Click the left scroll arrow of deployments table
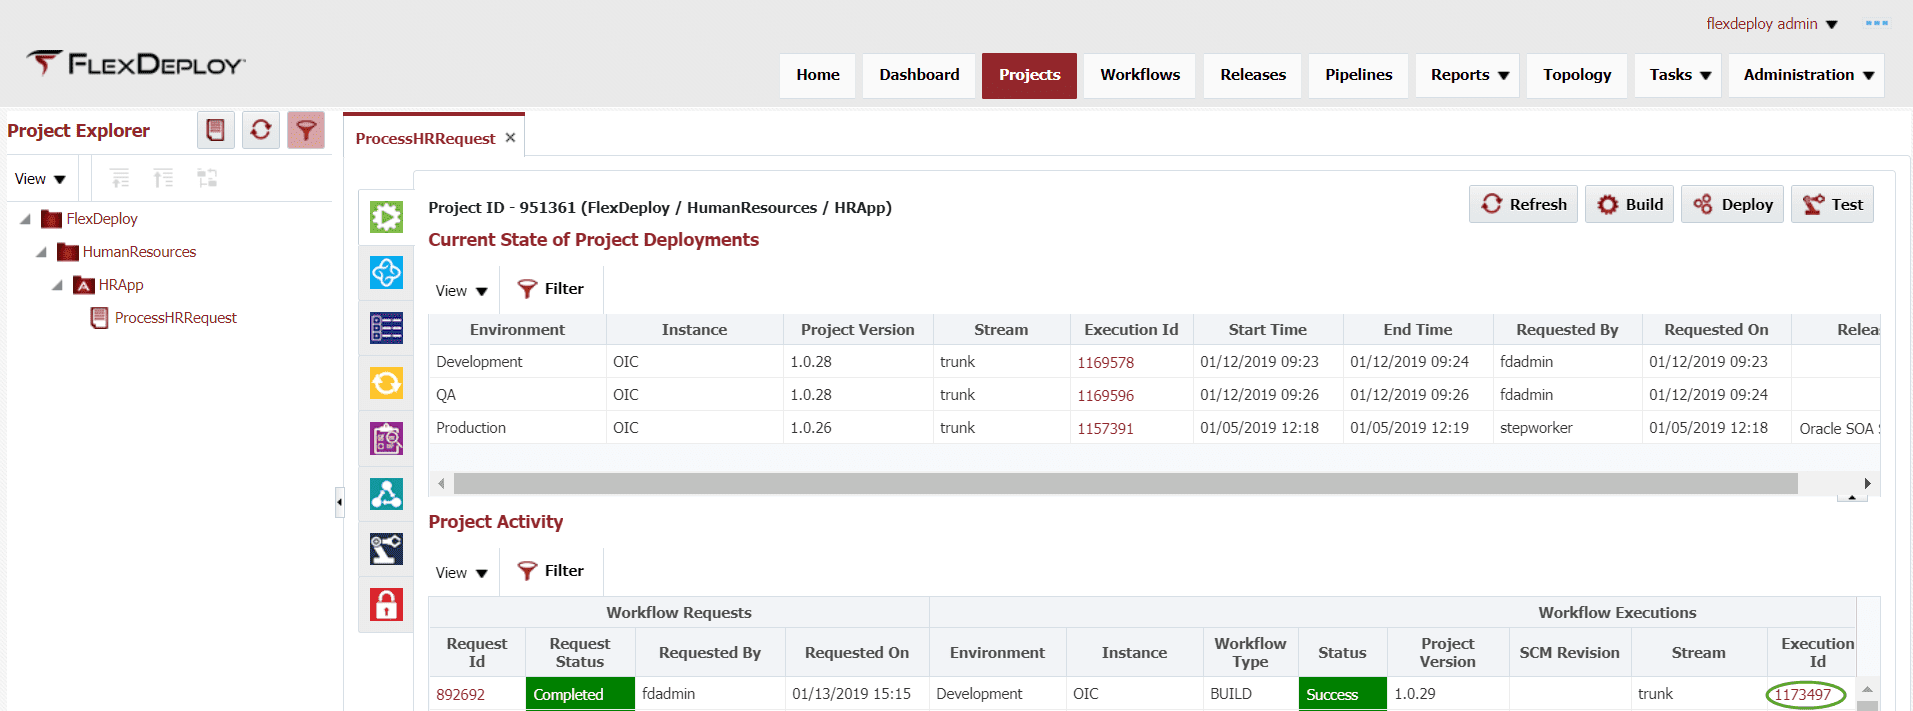Viewport: 1913px width, 711px height. click(x=441, y=484)
